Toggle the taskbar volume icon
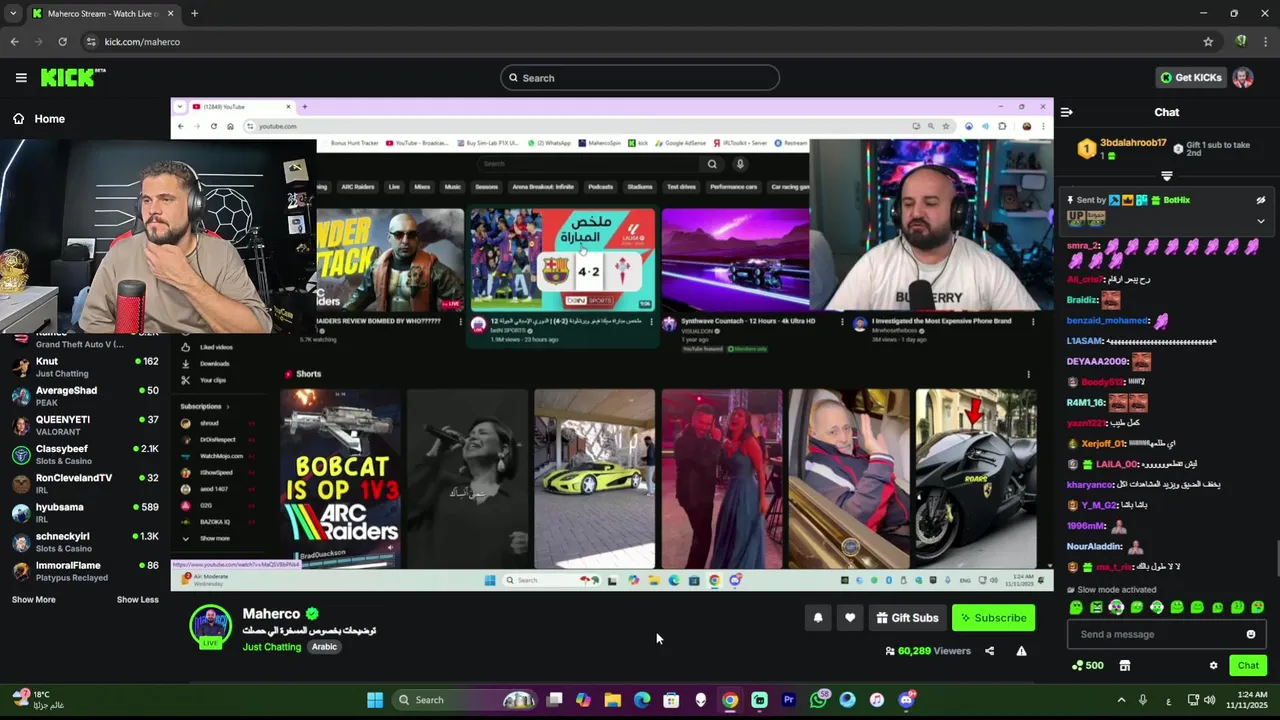1280x720 pixels. 1210,700
